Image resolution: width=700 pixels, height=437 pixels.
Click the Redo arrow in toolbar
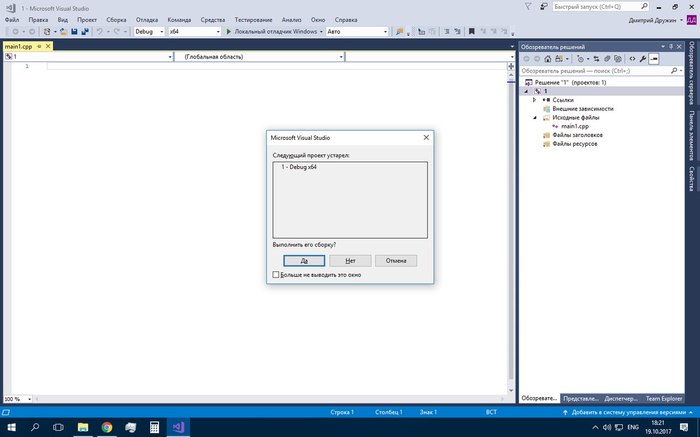117,32
